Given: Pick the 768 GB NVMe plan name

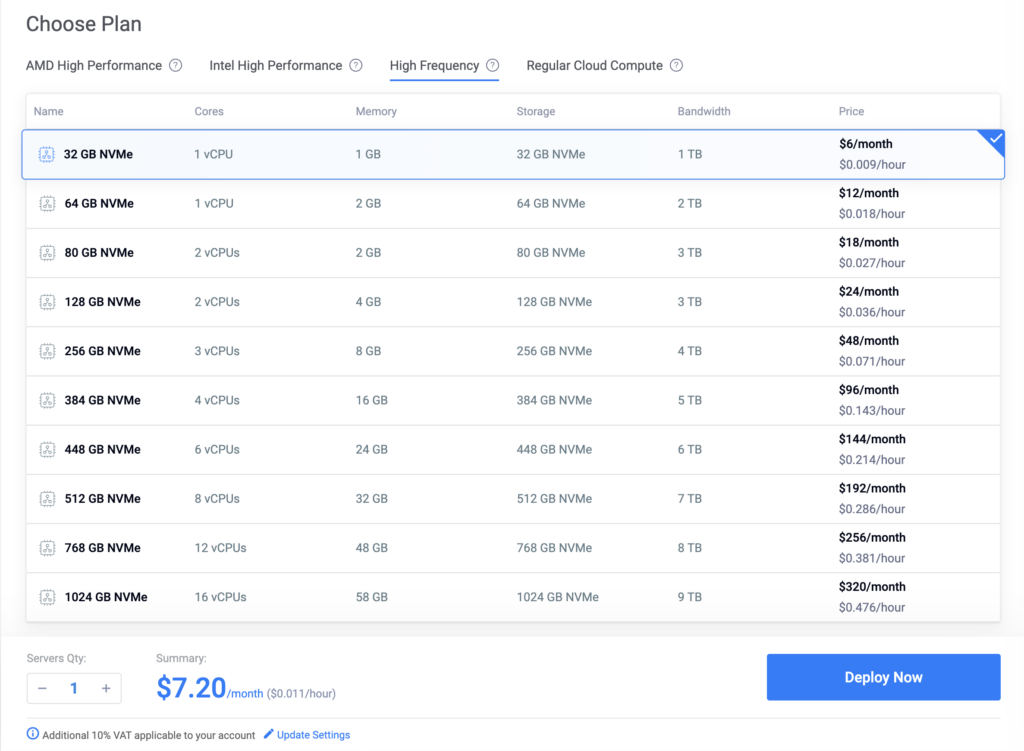Looking at the screenshot, I should tap(103, 548).
